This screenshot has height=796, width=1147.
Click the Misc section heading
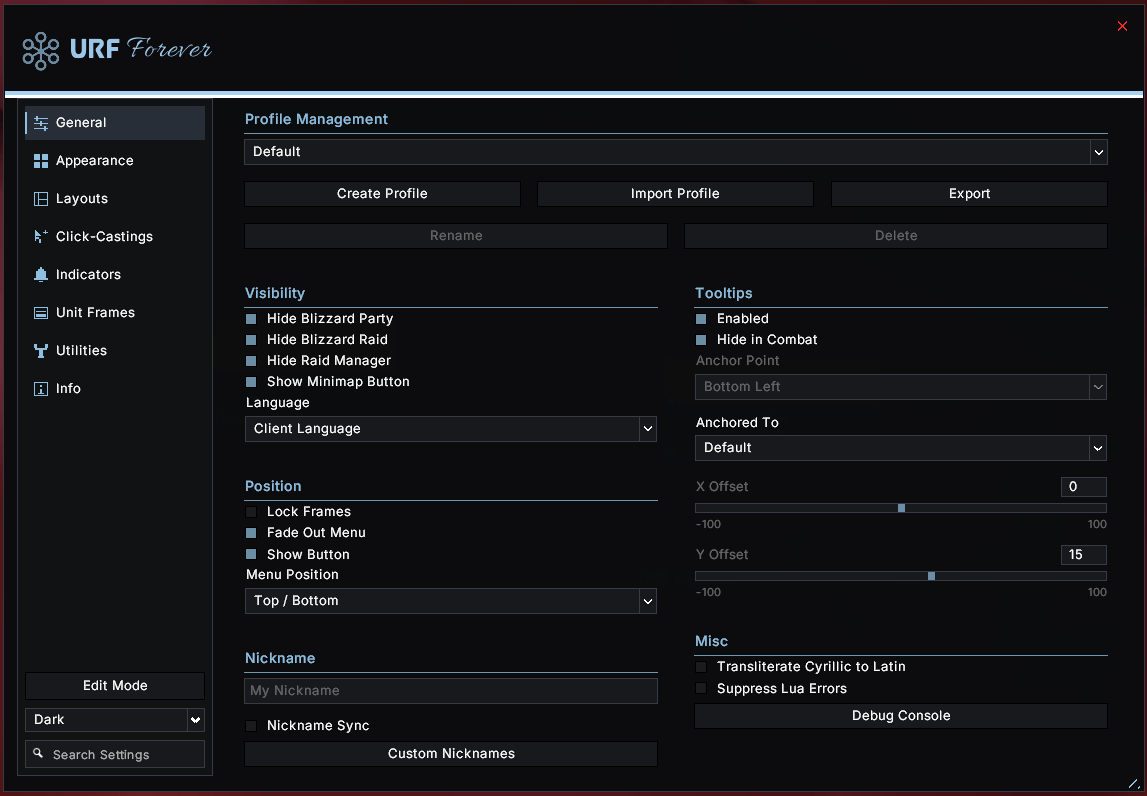click(711, 642)
